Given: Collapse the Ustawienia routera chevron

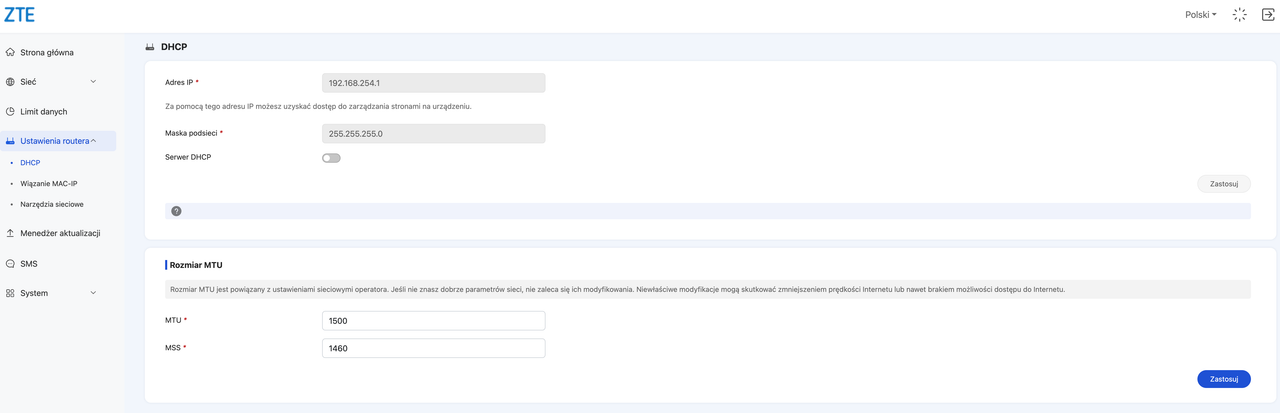Looking at the screenshot, I should (x=94, y=141).
